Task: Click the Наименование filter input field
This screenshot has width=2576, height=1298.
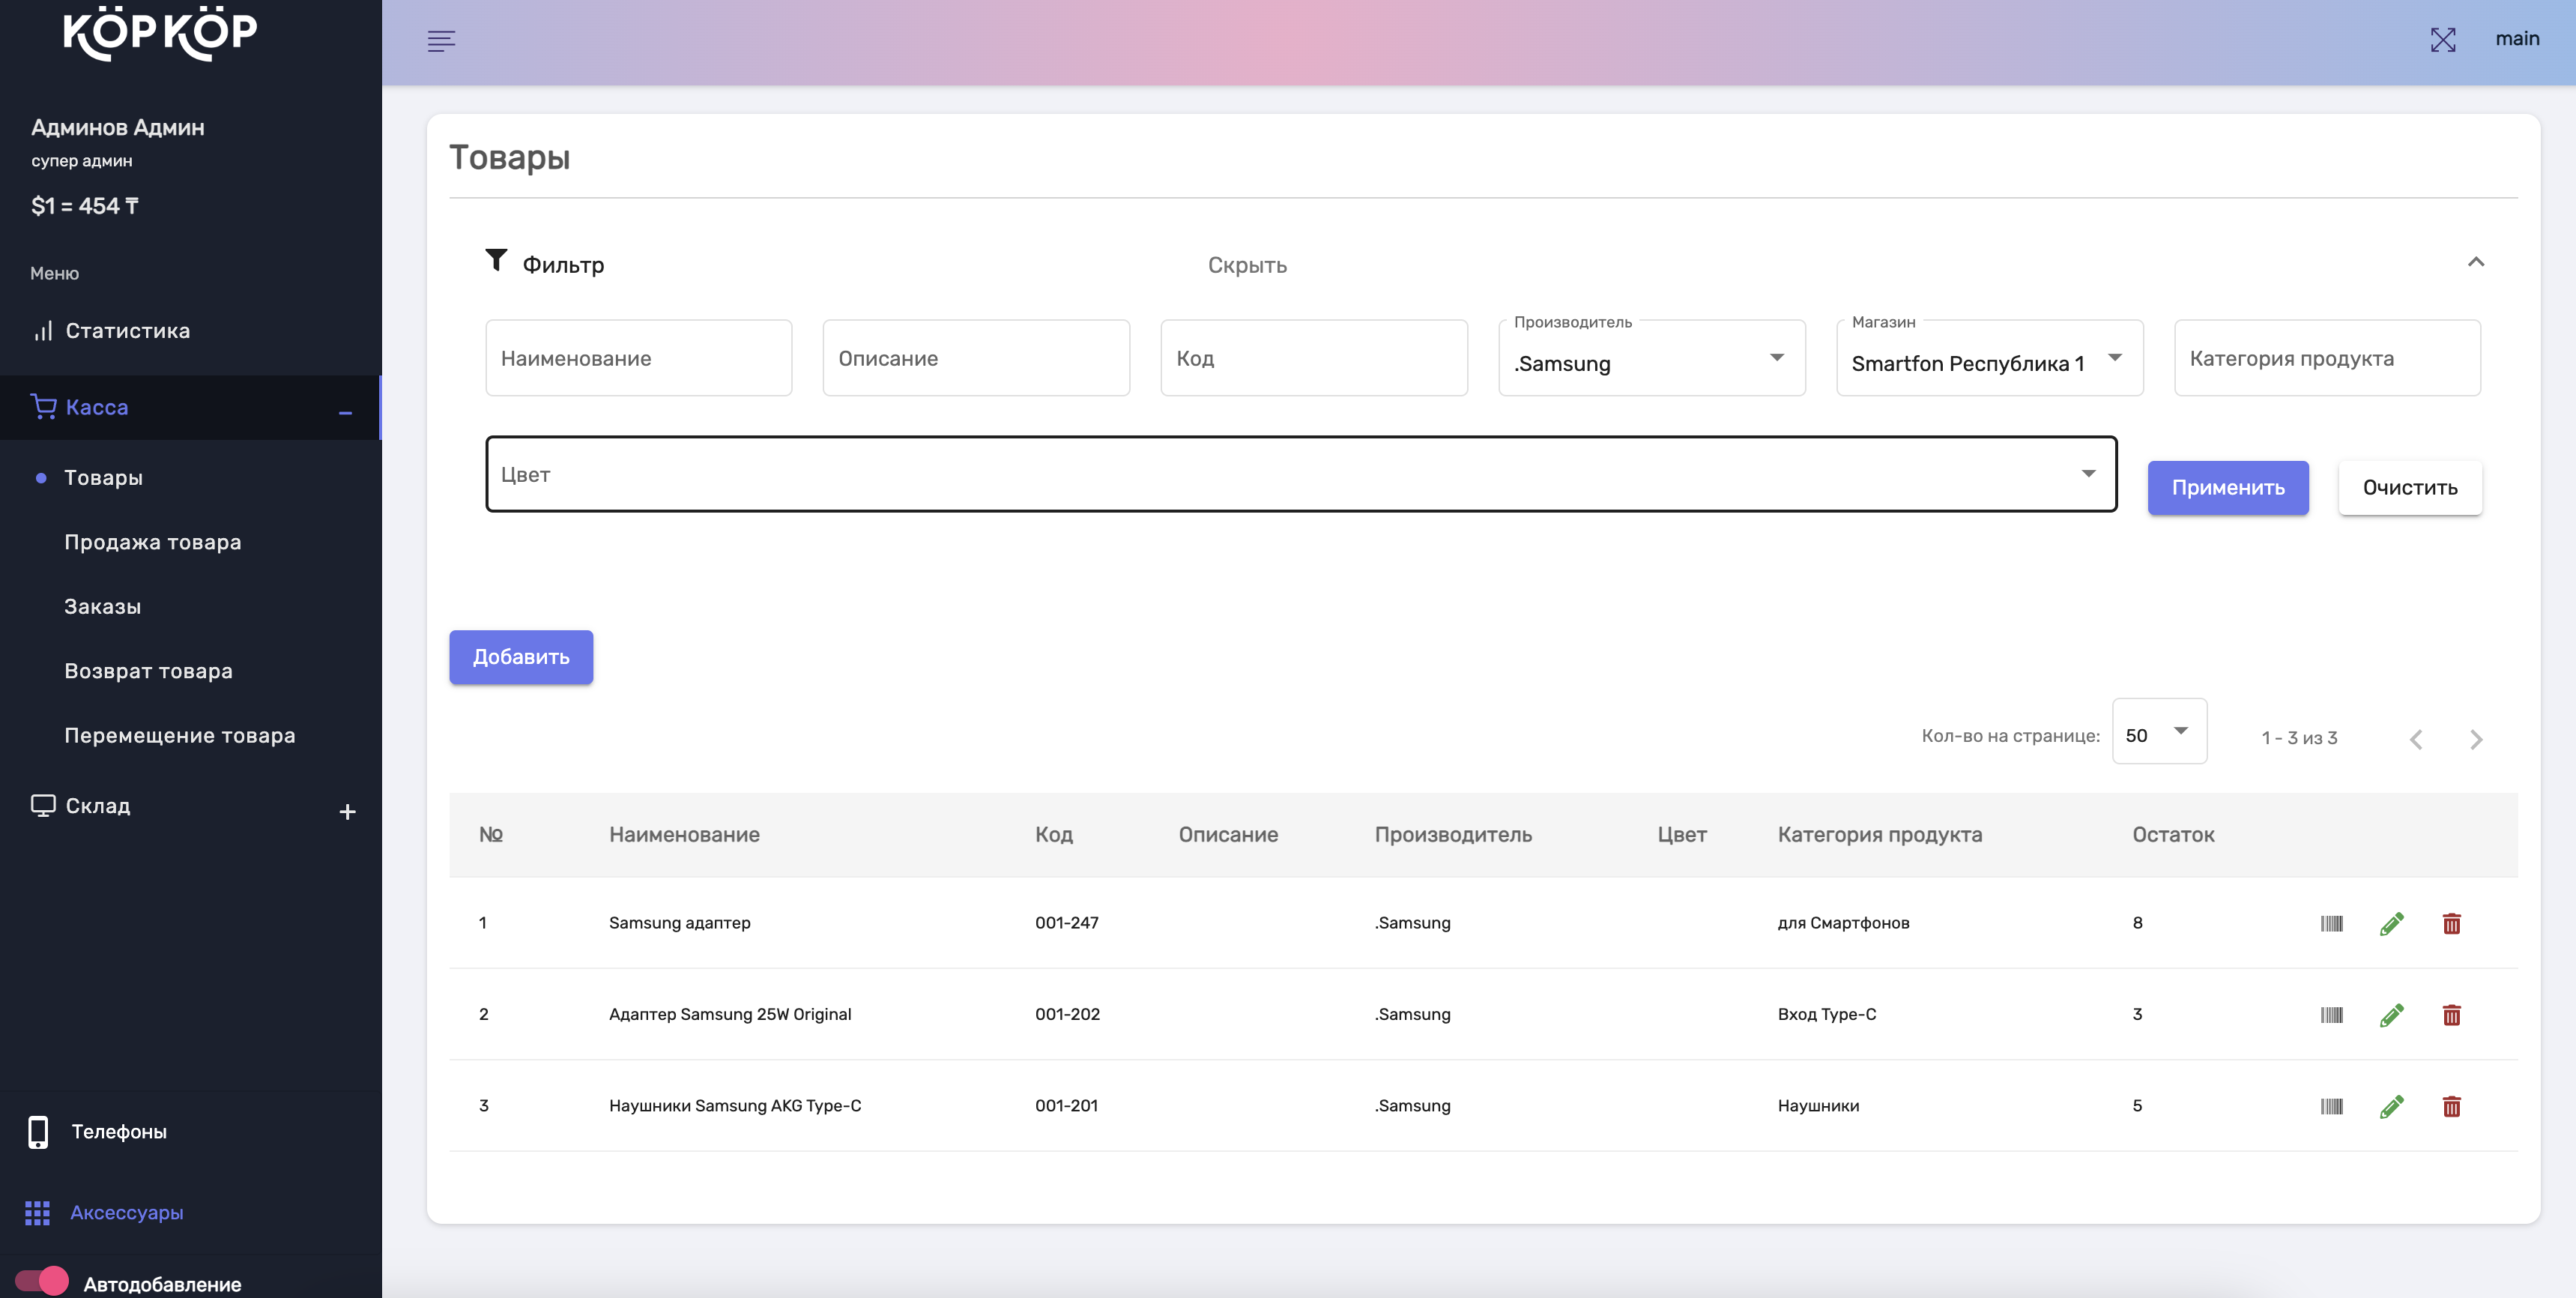Action: coord(638,359)
